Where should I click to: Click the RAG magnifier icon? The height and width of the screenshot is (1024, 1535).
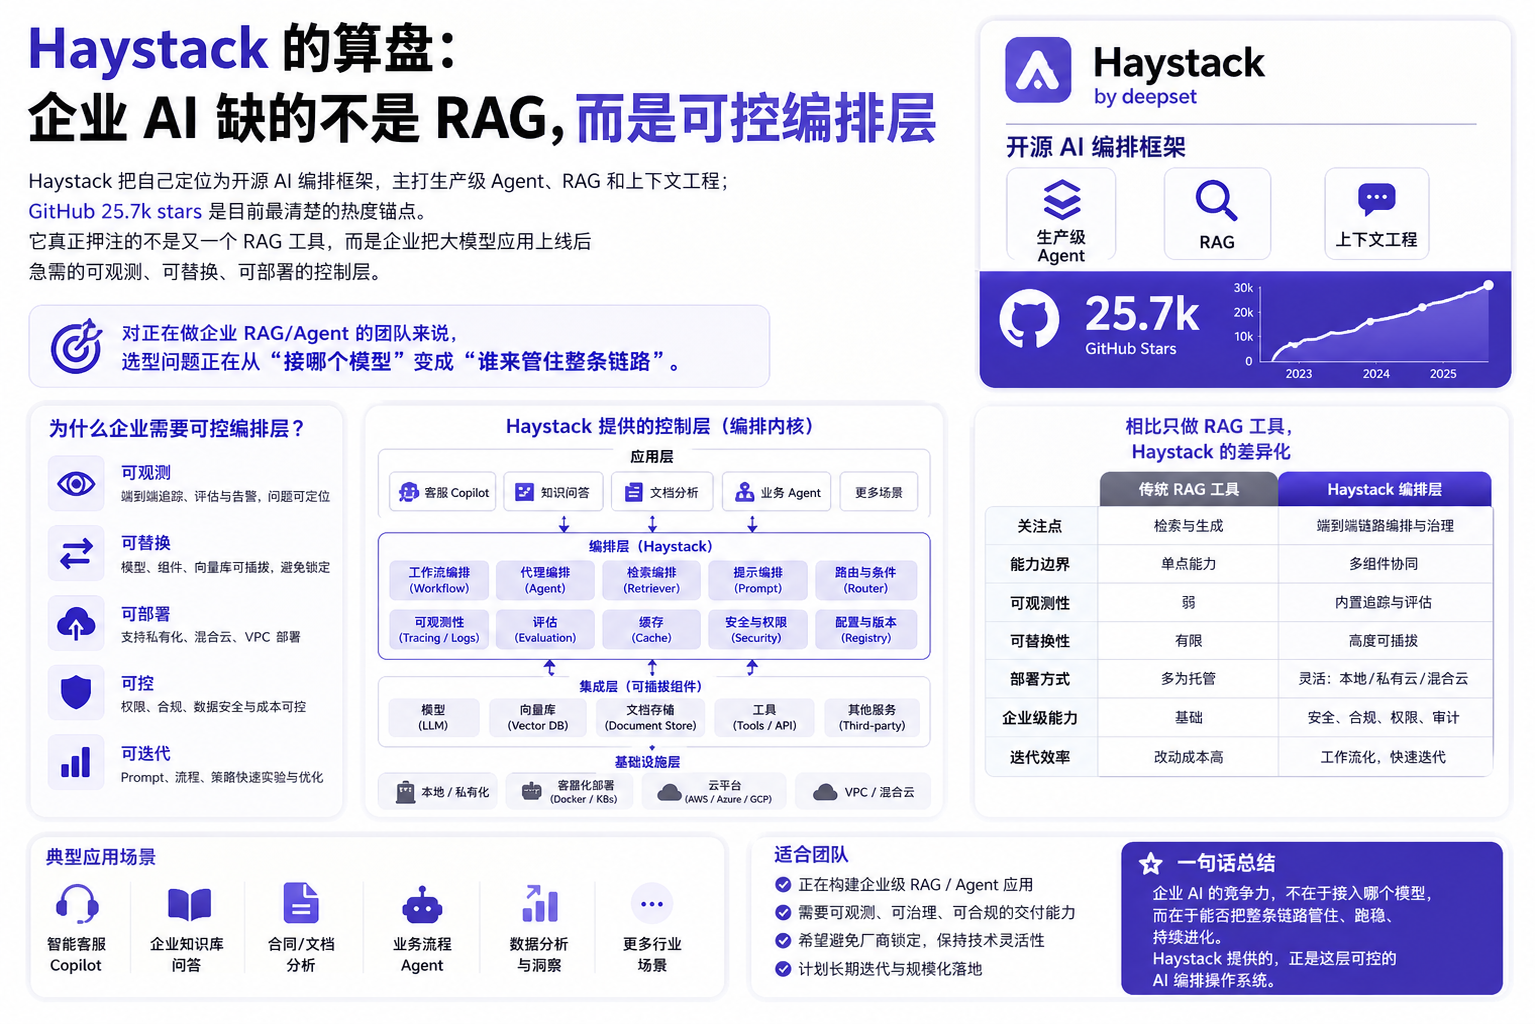click(x=1216, y=200)
